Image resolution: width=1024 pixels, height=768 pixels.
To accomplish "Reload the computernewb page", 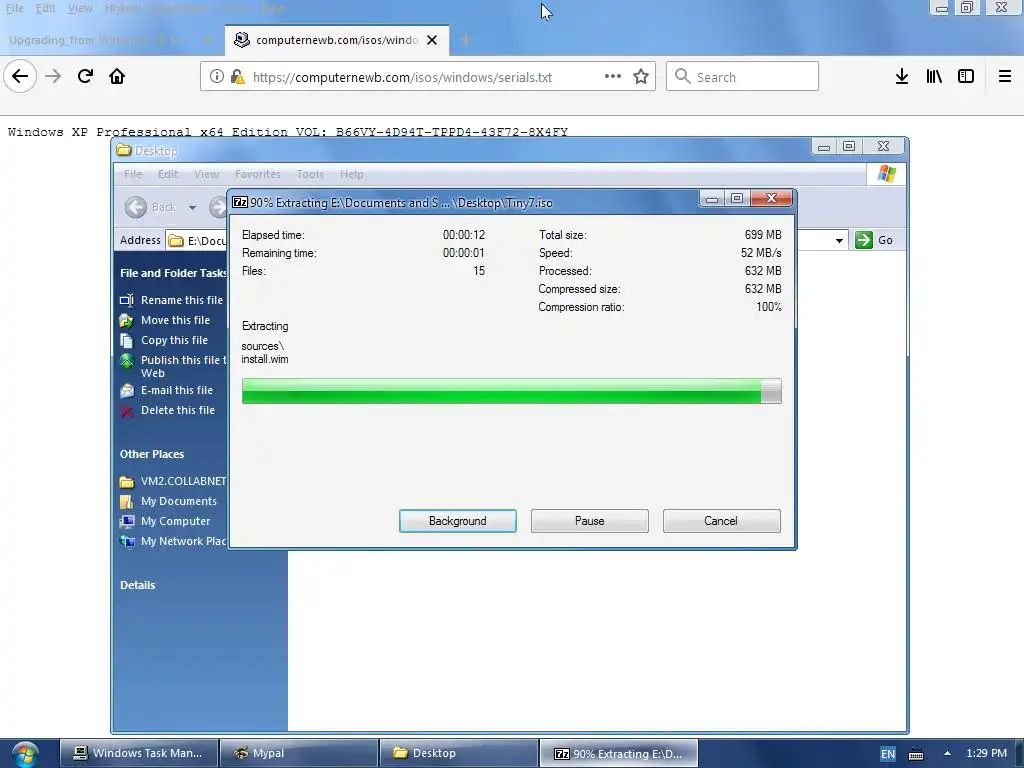I will pyautogui.click(x=85, y=76).
